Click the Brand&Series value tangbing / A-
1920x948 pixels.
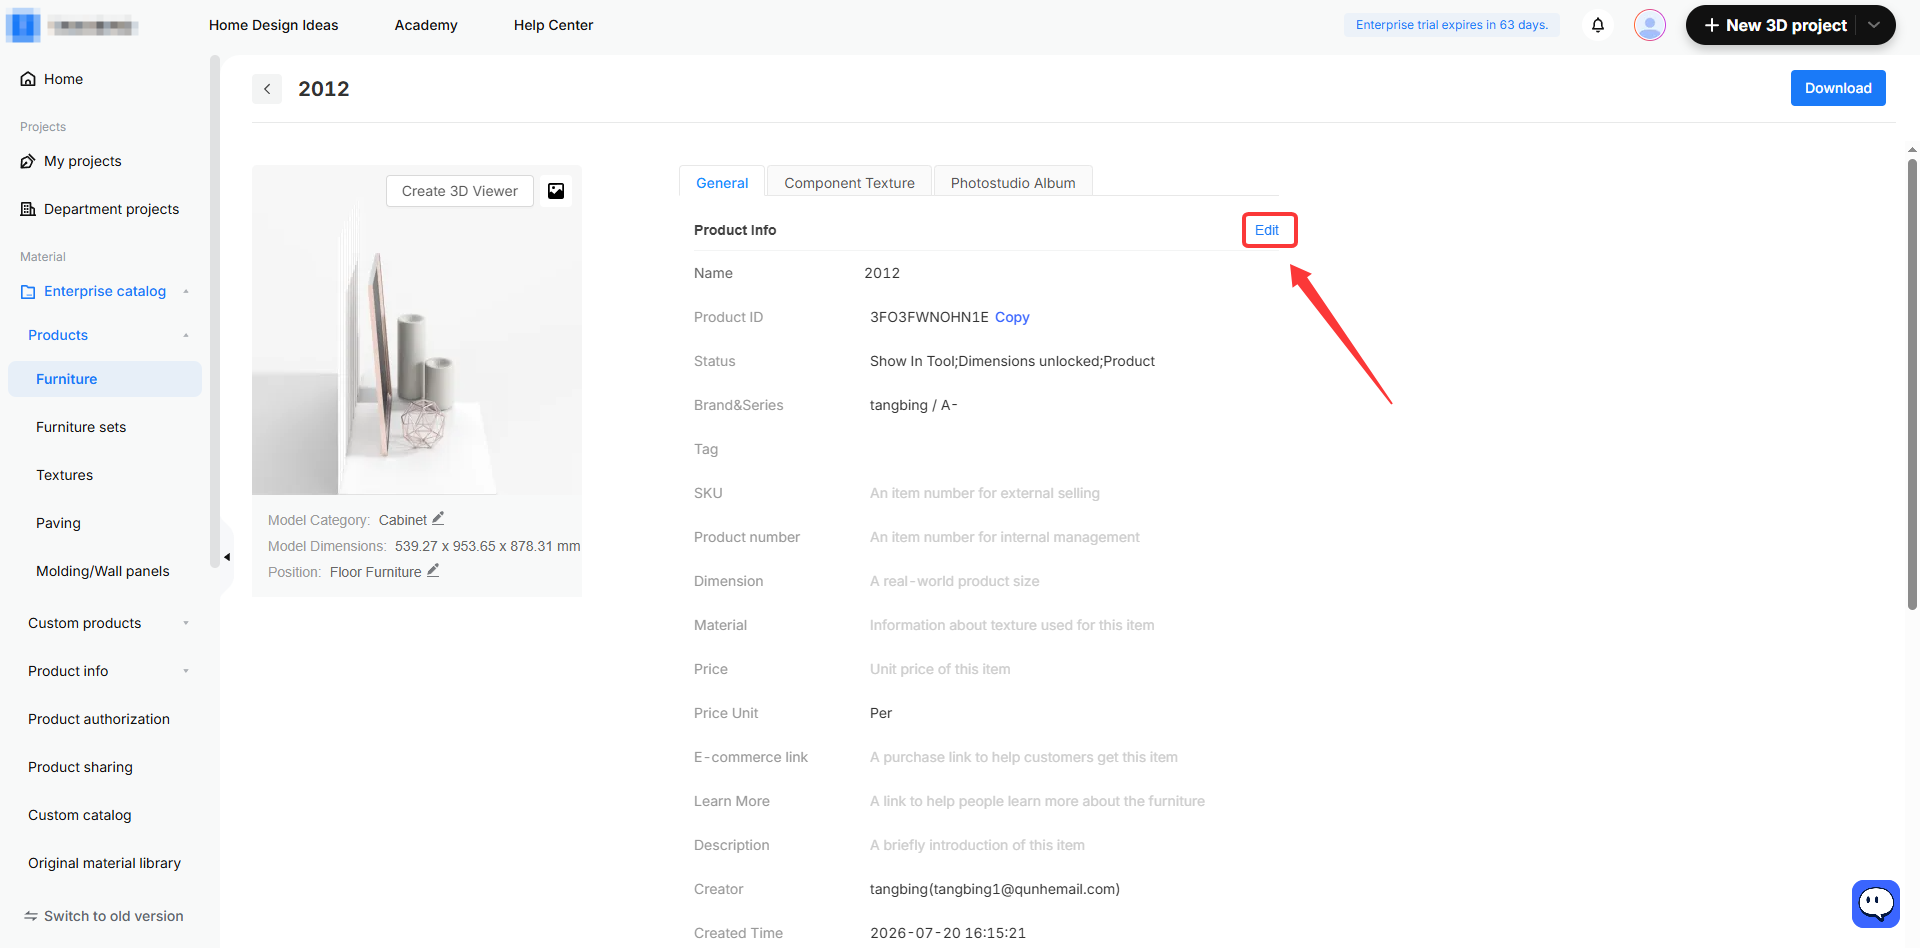pos(913,405)
